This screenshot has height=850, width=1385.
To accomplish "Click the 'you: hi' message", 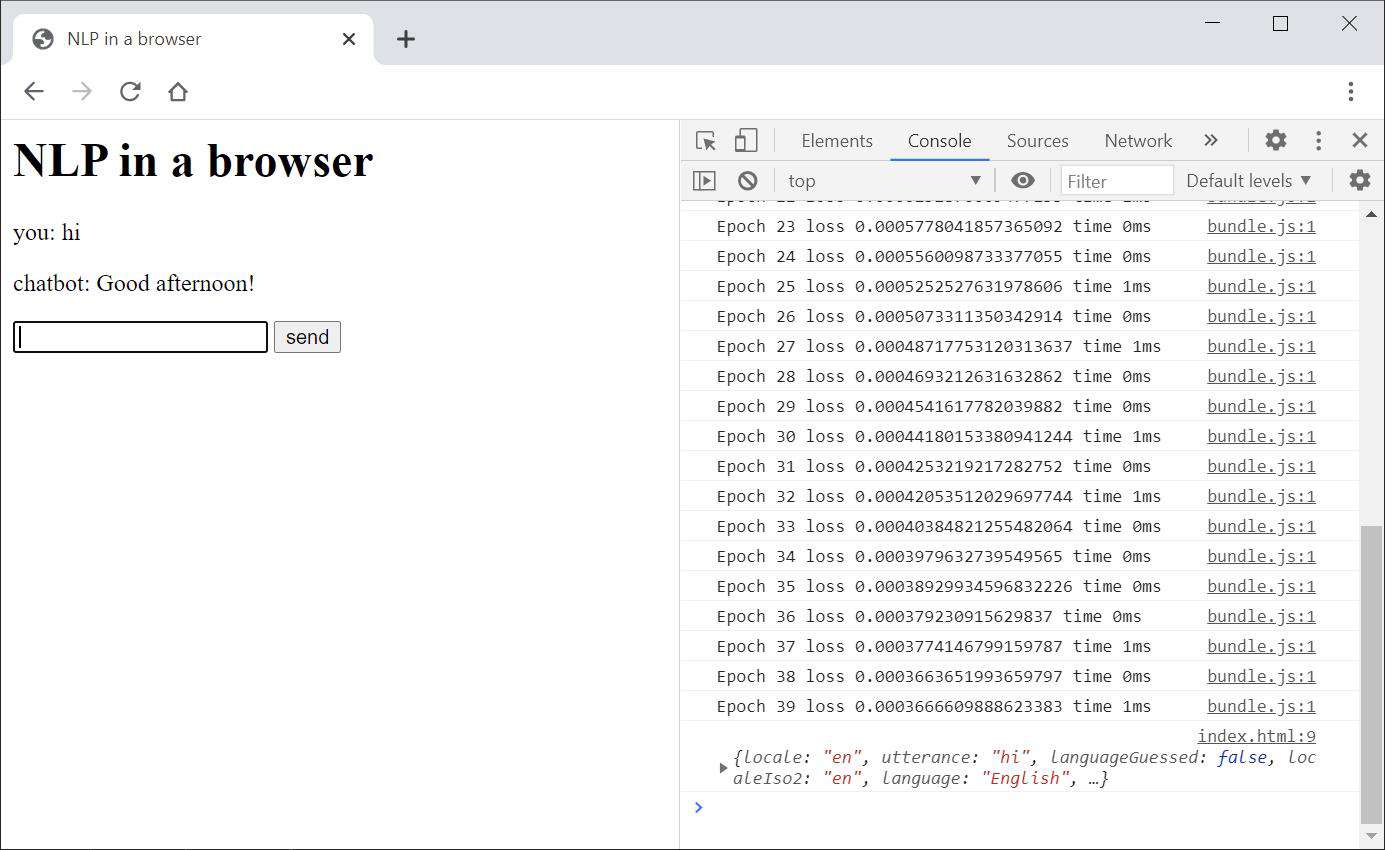I will coord(47,233).
